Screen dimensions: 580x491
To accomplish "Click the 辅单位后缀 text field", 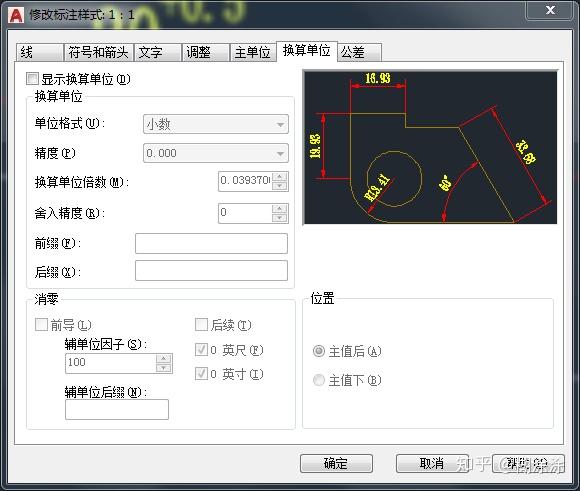I will click(117, 409).
